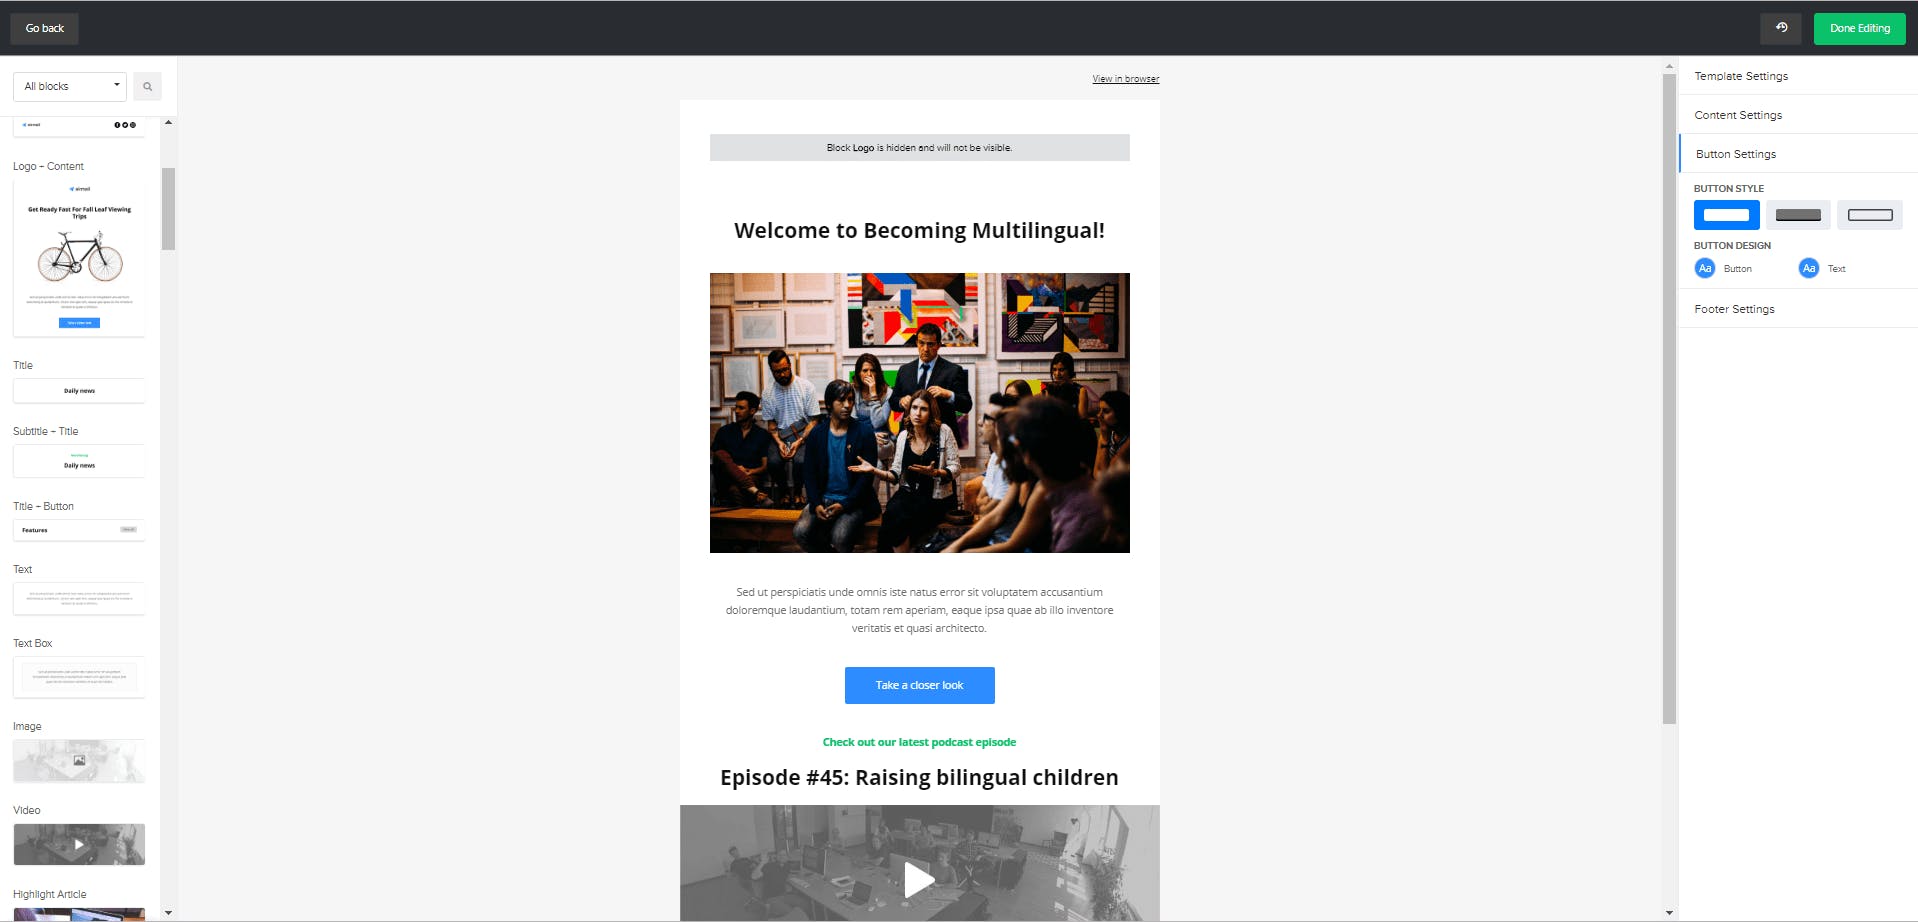This screenshot has width=1918, height=922.
Task: Select the Text block thumbnail
Action: click(79, 598)
